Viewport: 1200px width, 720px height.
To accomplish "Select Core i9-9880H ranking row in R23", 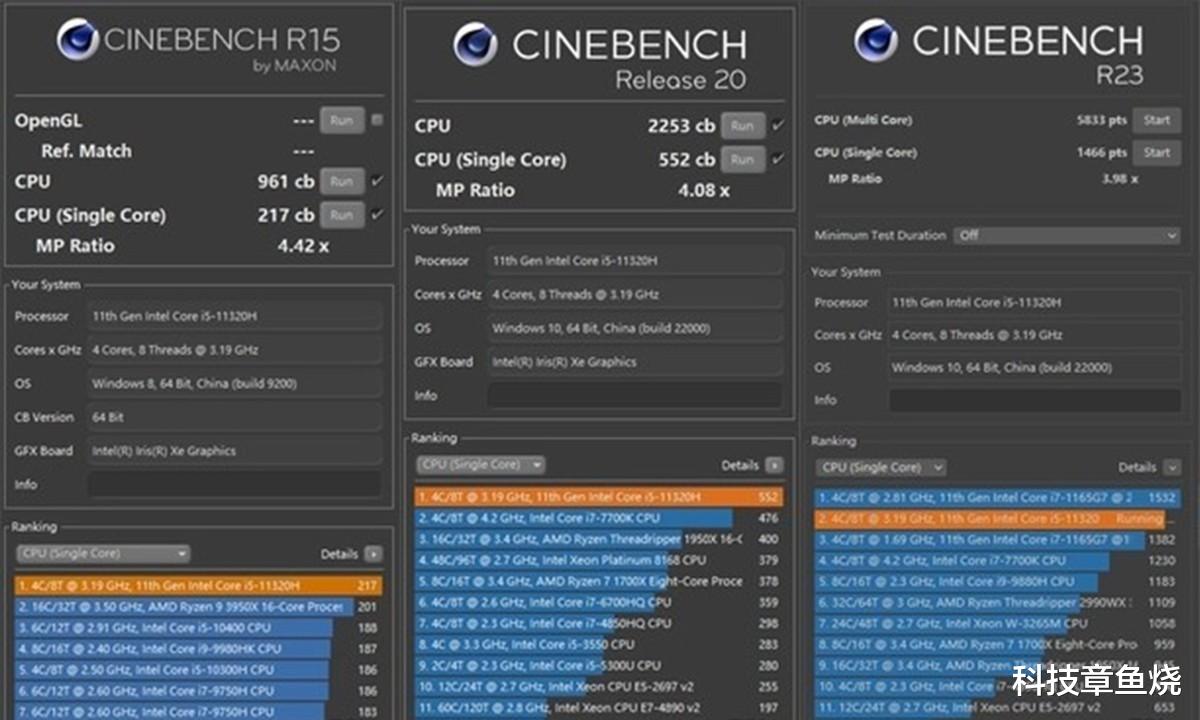I will [999, 581].
